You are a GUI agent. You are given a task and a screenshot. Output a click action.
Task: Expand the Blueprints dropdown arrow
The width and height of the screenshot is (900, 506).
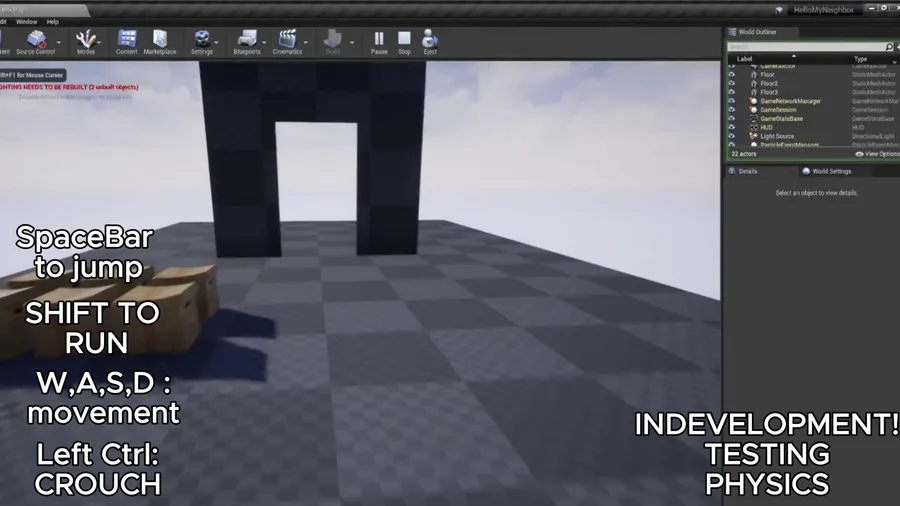(x=264, y=42)
